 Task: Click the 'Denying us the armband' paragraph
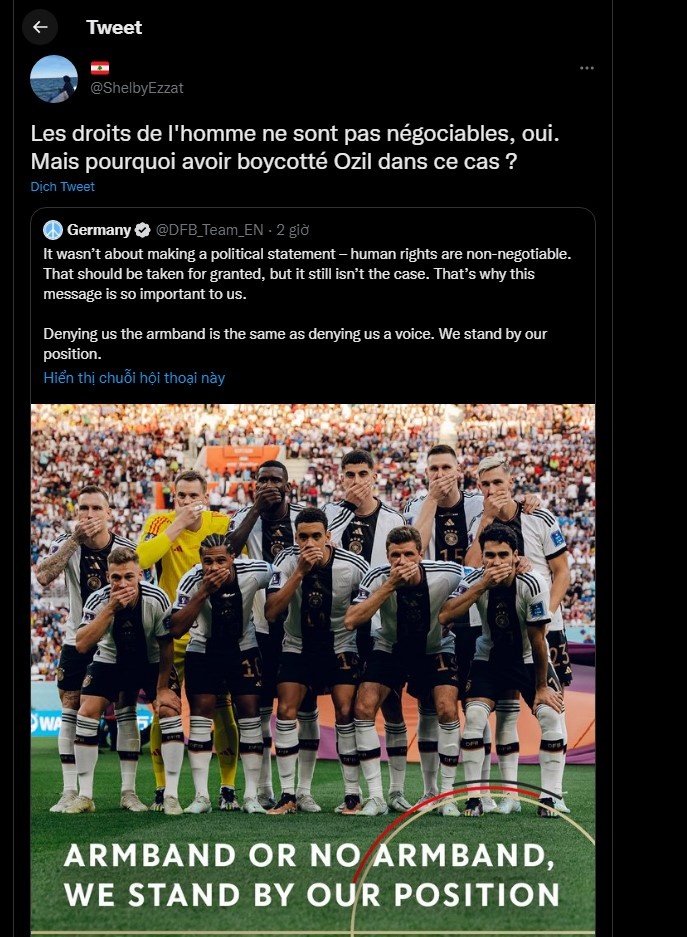[295, 344]
